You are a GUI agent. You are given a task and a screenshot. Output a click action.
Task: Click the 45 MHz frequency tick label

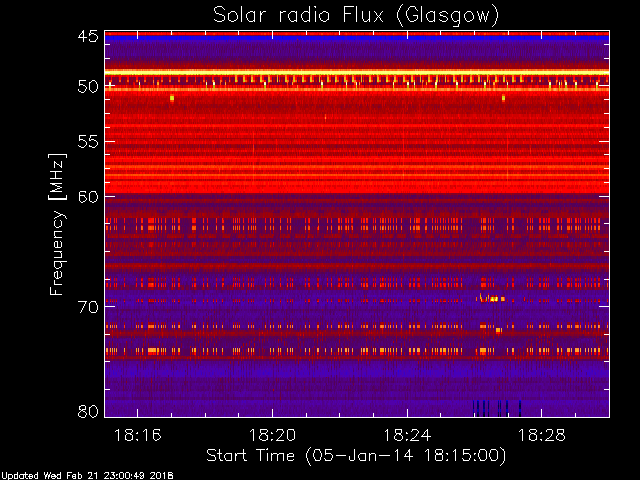point(88,37)
